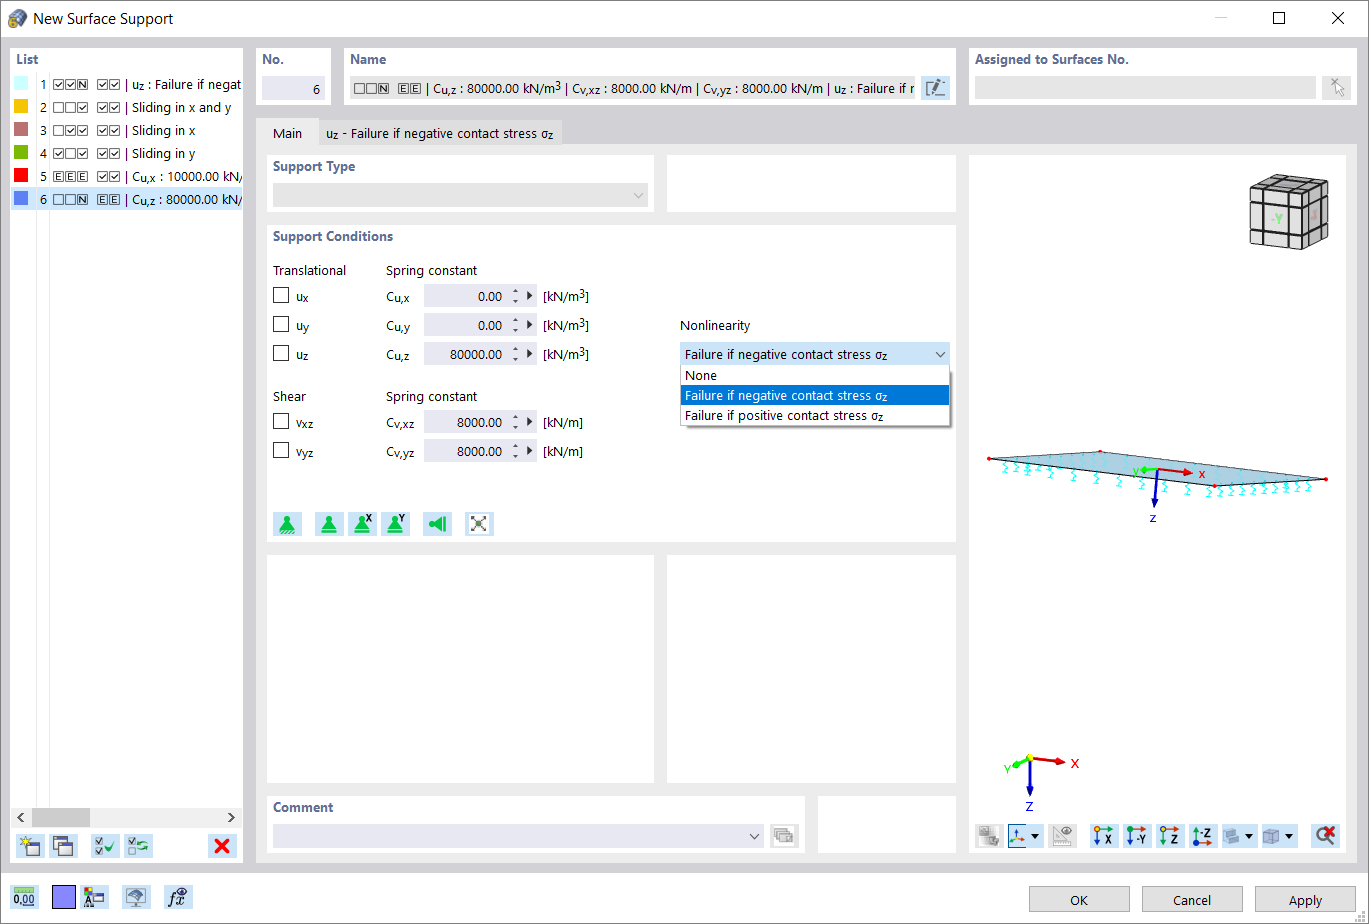Open Cu,x spring constant arrow menu
Image resolution: width=1369 pixels, height=924 pixels.
[530, 296]
